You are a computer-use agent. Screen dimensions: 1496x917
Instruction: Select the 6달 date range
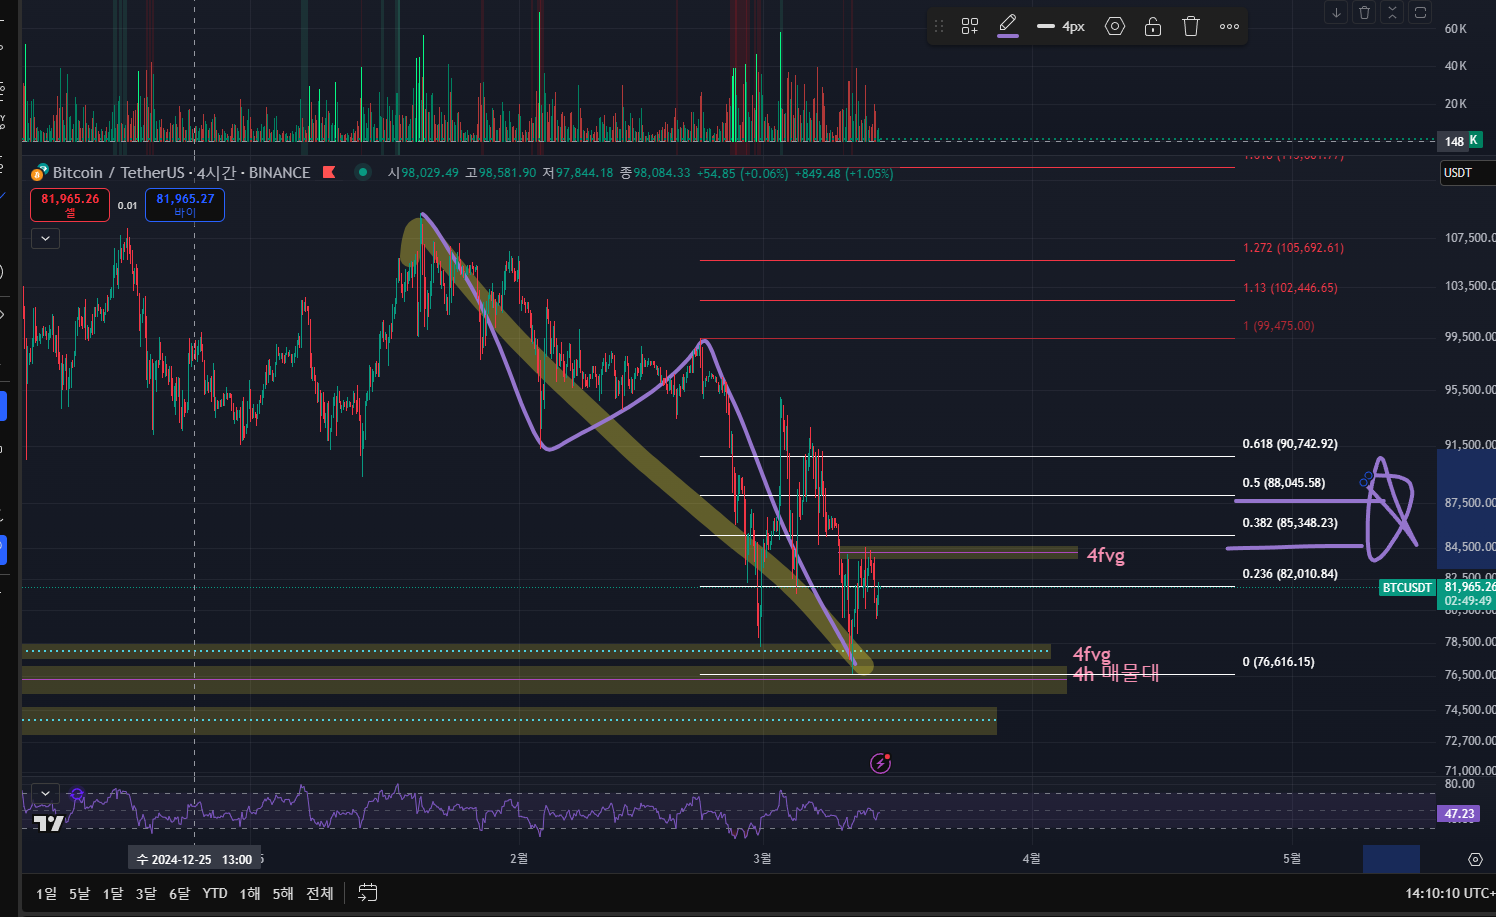179,893
